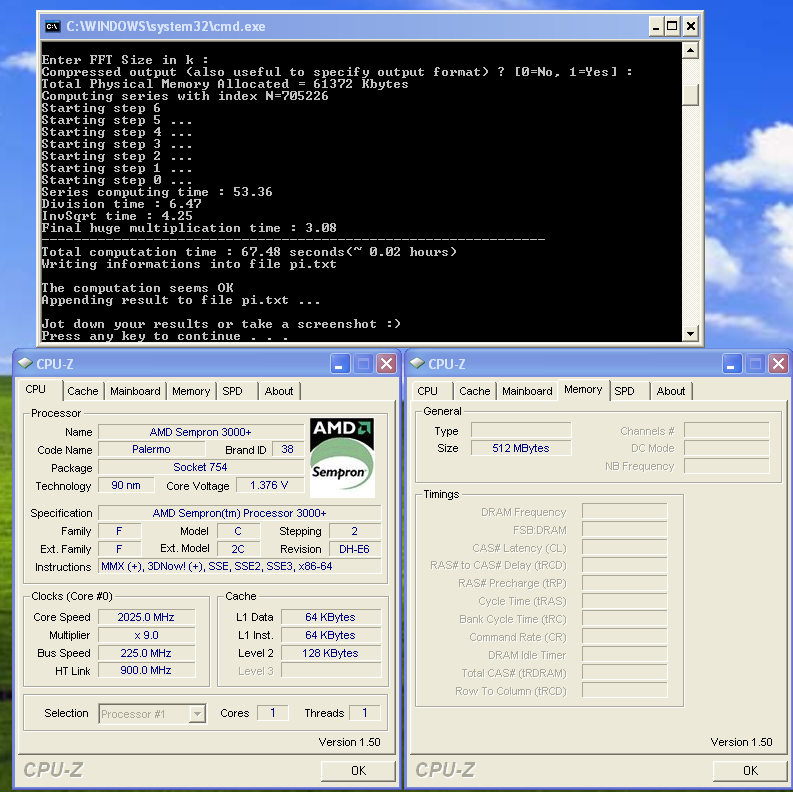Click the left CPU-Z title bar text

(x=55, y=364)
